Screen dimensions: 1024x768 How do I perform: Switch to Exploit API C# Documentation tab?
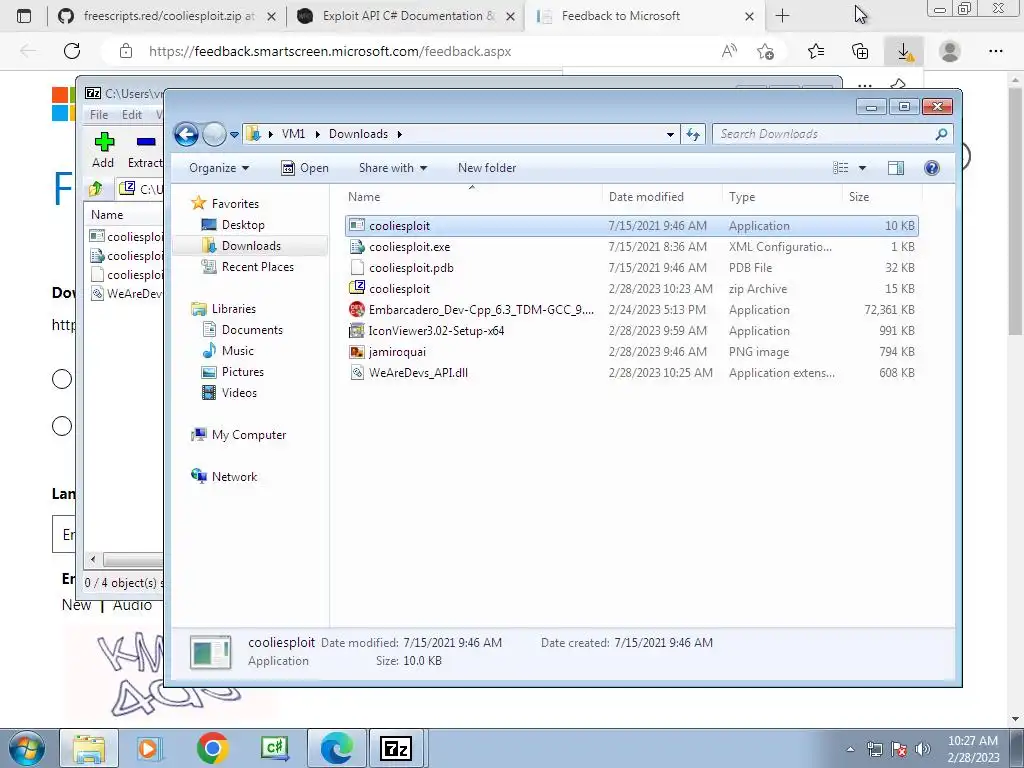click(404, 16)
